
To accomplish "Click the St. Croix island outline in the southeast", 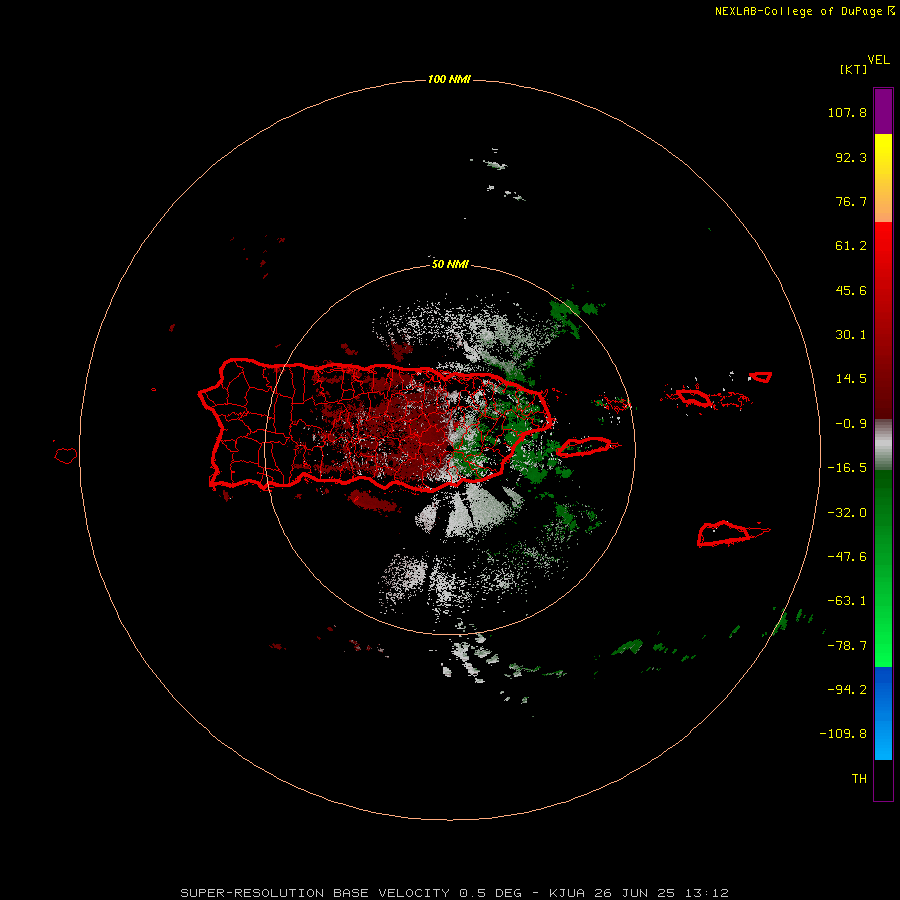I will [724, 533].
